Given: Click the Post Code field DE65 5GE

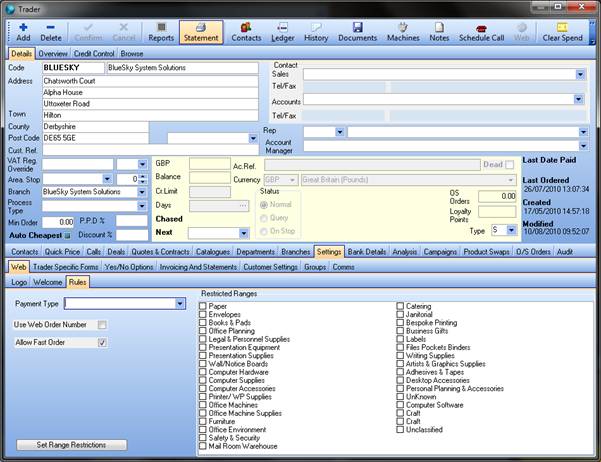Looking at the screenshot, I should coord(95,138).
